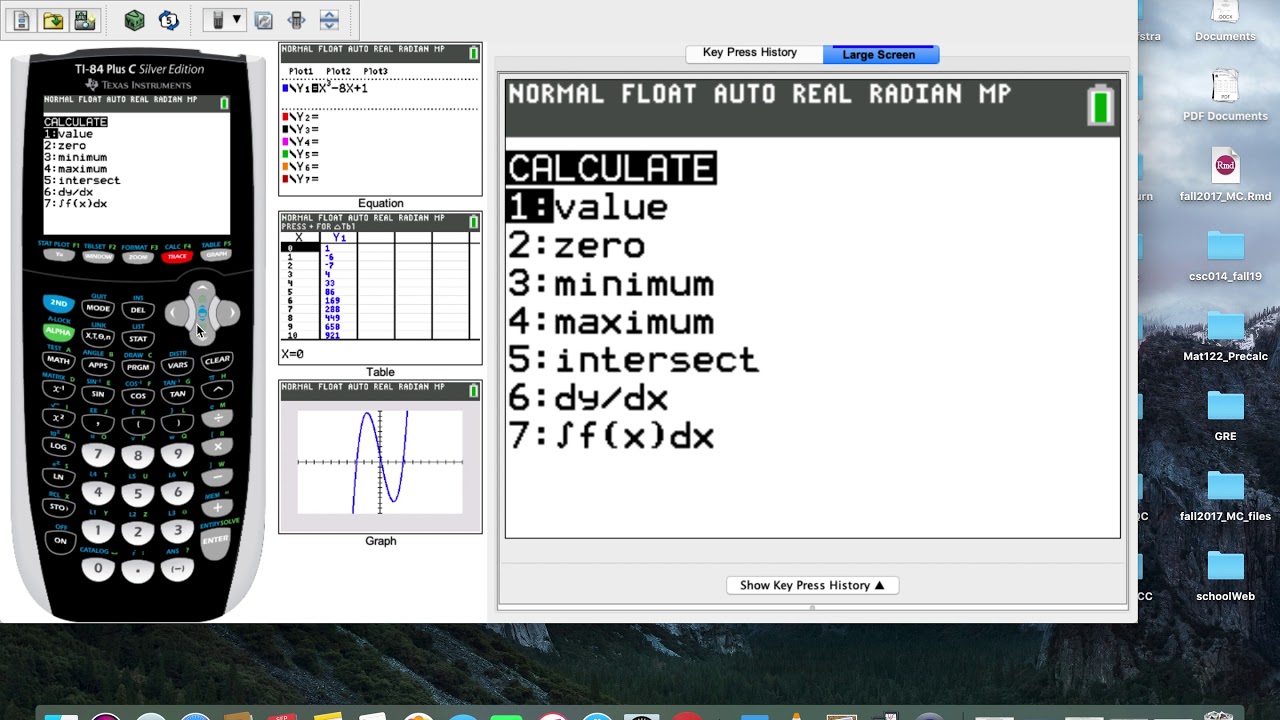Click the DEL calculator key
This screenshot has height=720, width=1280.
click(x=138, y=310)
